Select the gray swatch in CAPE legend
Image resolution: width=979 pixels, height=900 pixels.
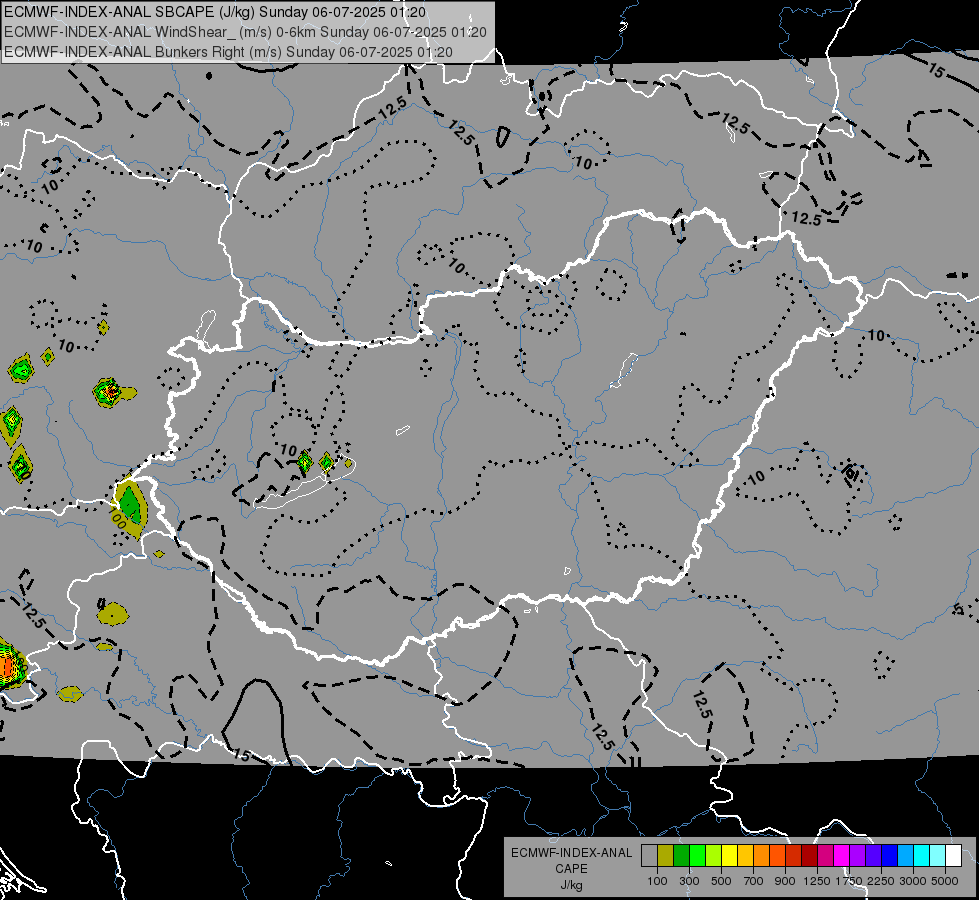(649, 855)
